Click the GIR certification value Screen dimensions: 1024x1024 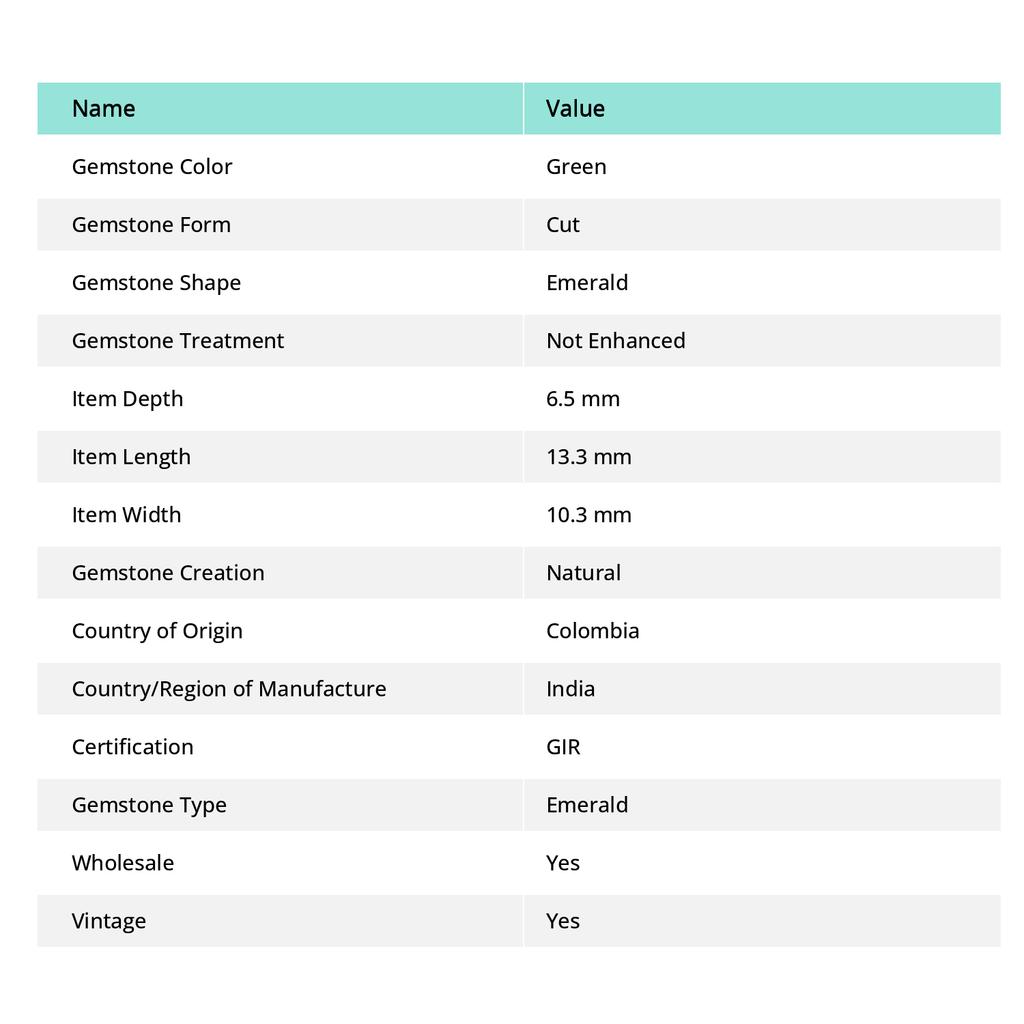(x=563, y=747)
